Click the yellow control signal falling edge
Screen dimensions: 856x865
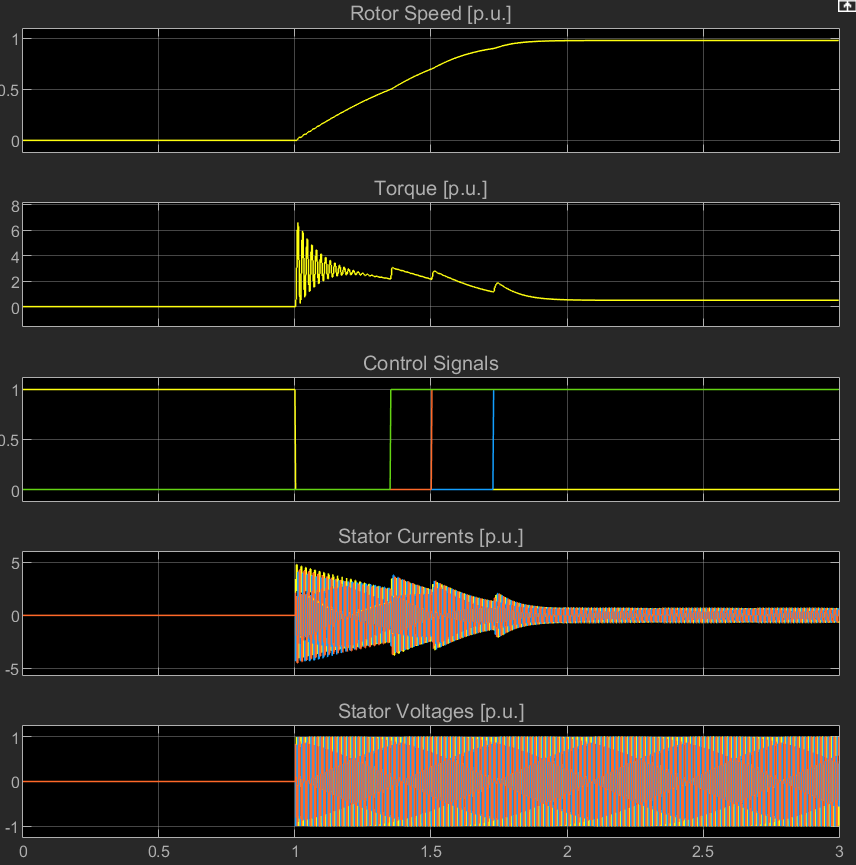tap(295, 440)
